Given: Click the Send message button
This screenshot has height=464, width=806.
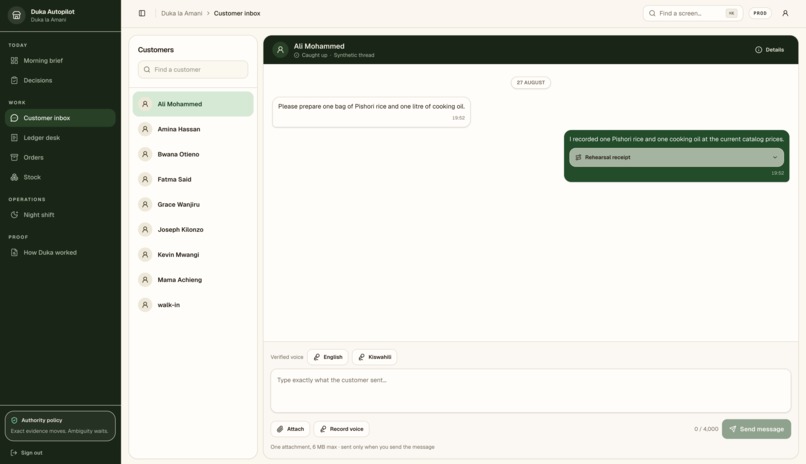Looking at the screenshot, I should (756, 429).
